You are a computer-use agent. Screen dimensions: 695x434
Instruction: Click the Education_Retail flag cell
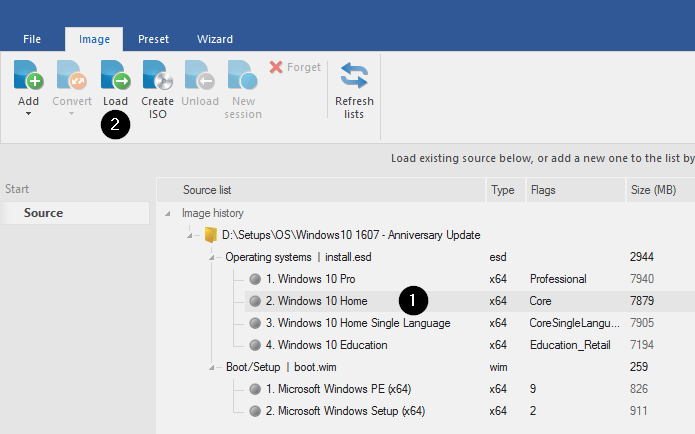click(570, 345)
